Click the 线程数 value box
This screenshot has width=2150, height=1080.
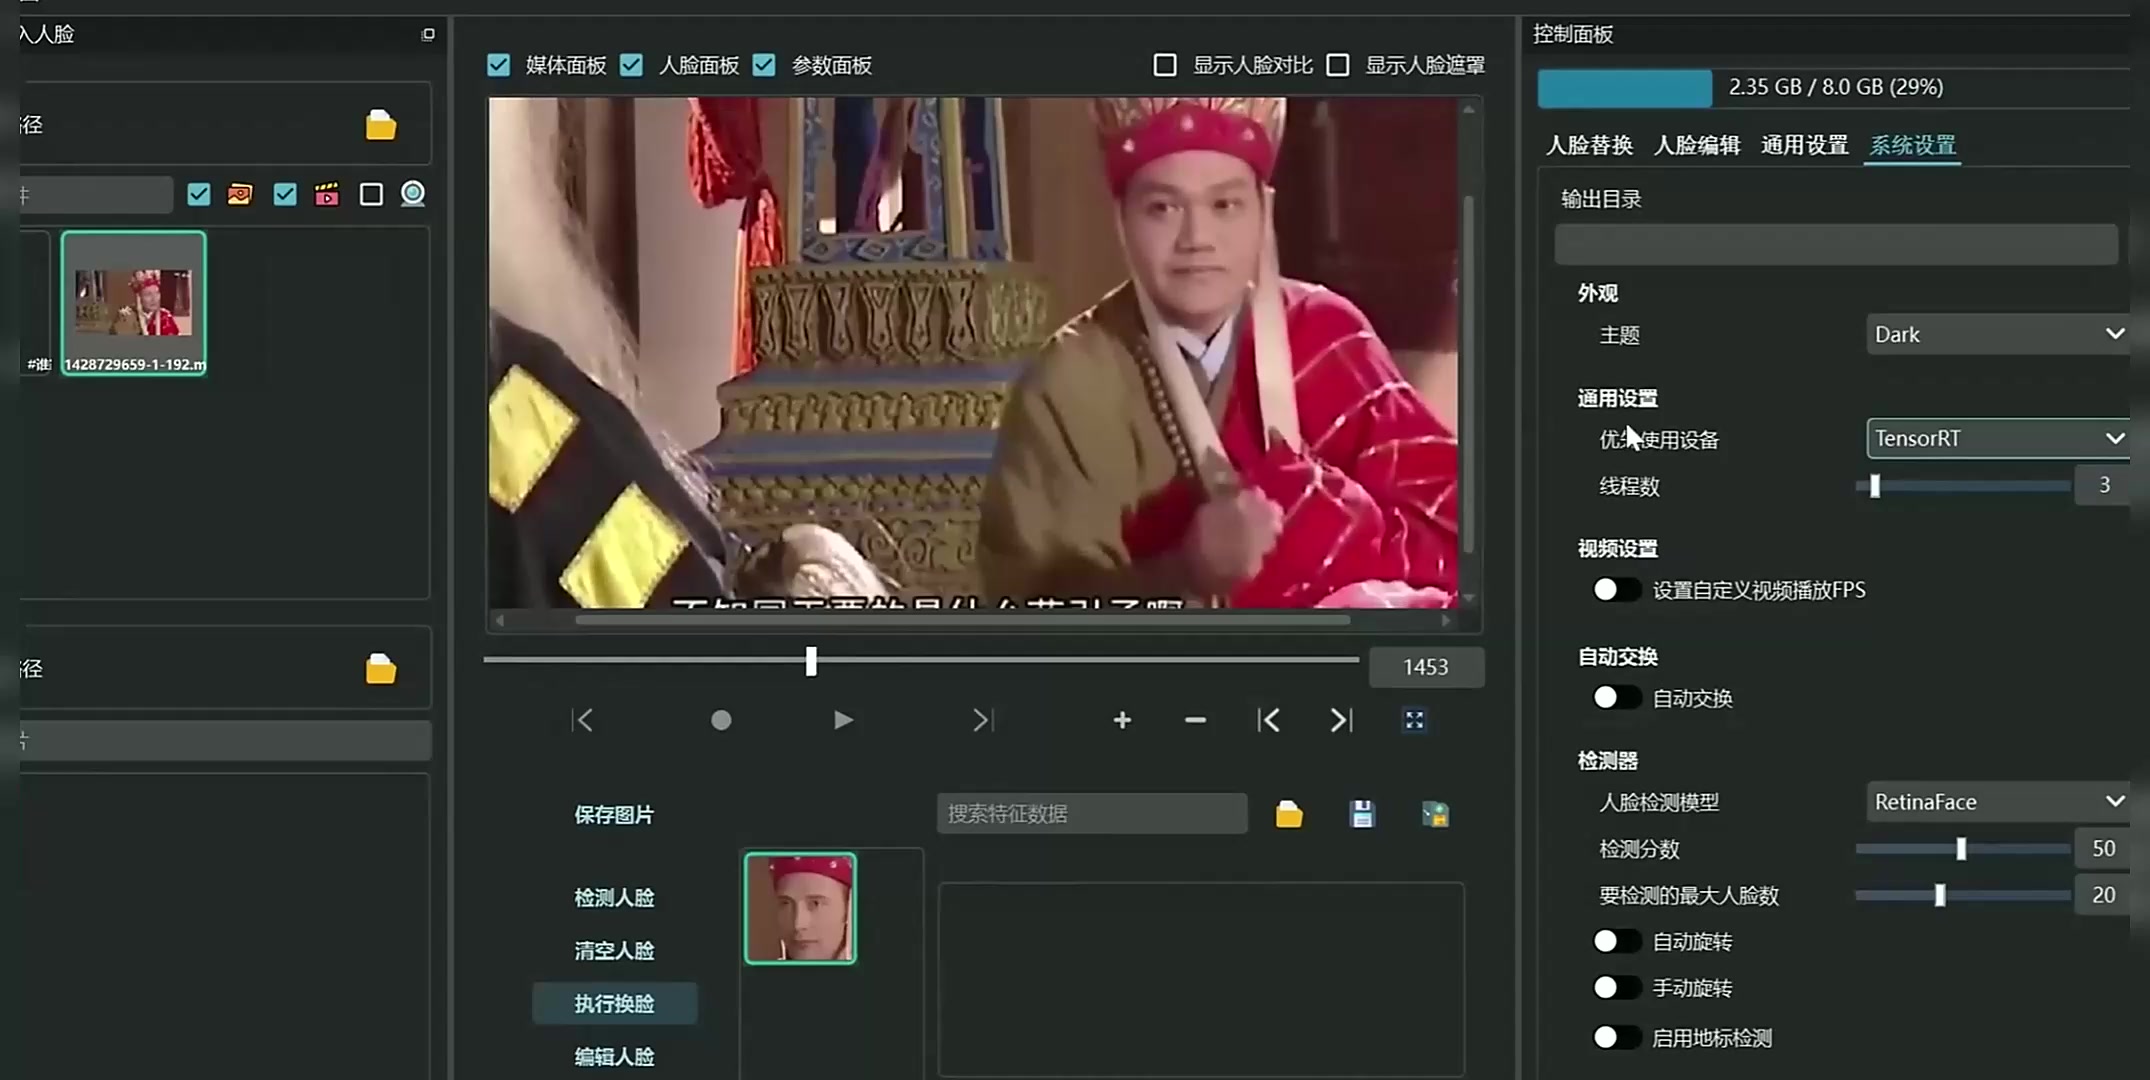(2103, 485)
